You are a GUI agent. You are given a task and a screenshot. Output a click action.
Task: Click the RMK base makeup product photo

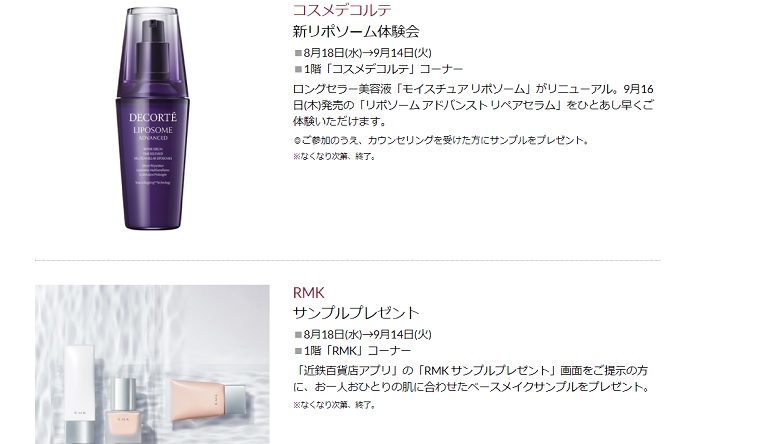click(152, 365)
